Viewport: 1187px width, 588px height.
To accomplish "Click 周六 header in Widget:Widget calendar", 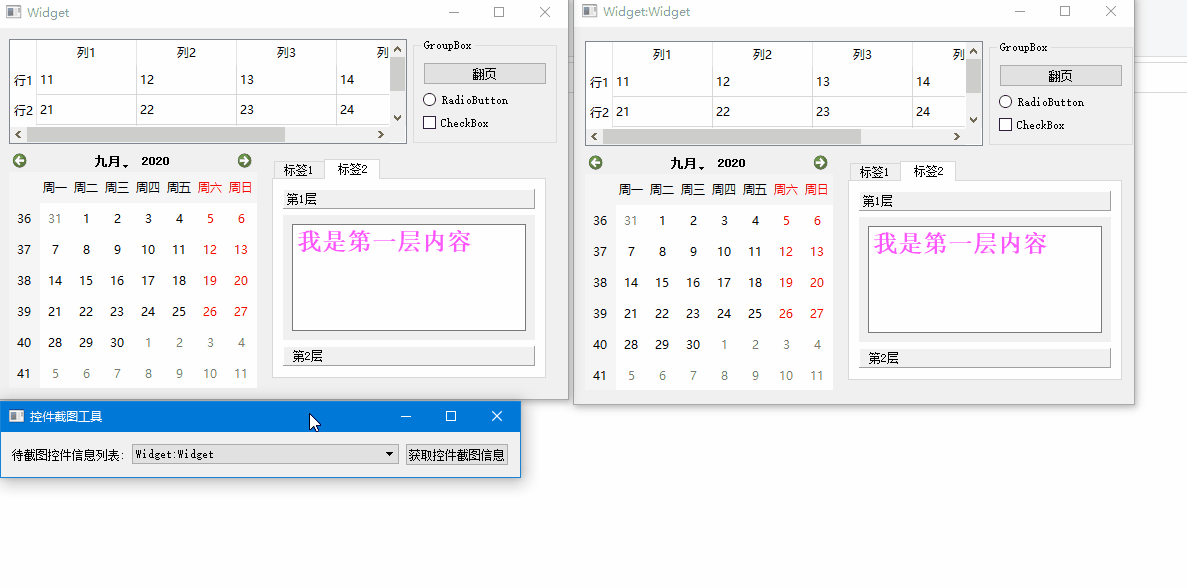I will 786,190.
